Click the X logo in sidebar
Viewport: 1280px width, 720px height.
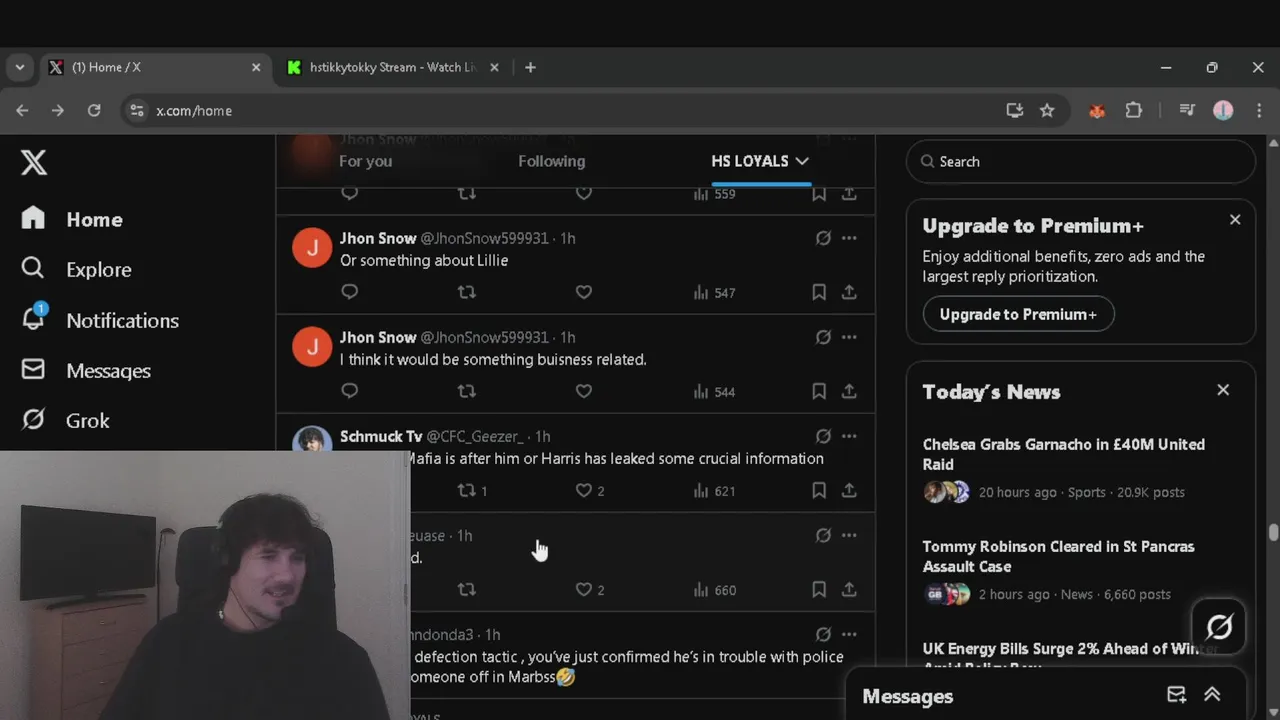click(x=34, y=162)
